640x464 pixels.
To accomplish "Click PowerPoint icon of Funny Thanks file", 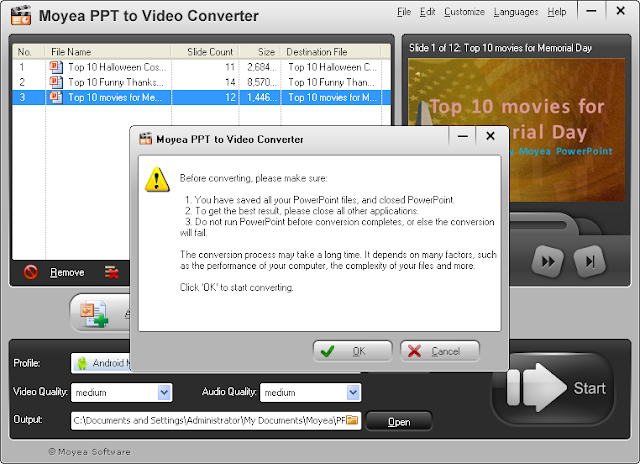I will click(x=56, y=82).
